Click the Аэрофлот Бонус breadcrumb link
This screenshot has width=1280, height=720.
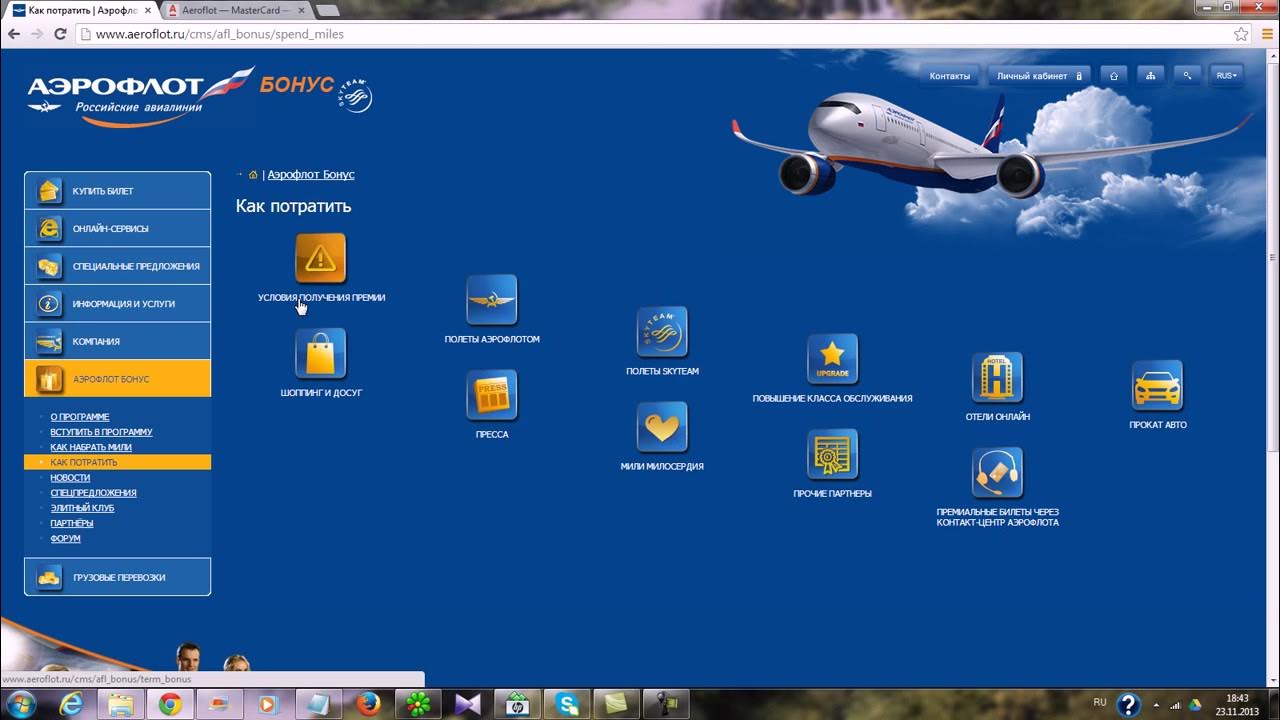[311, 174]
